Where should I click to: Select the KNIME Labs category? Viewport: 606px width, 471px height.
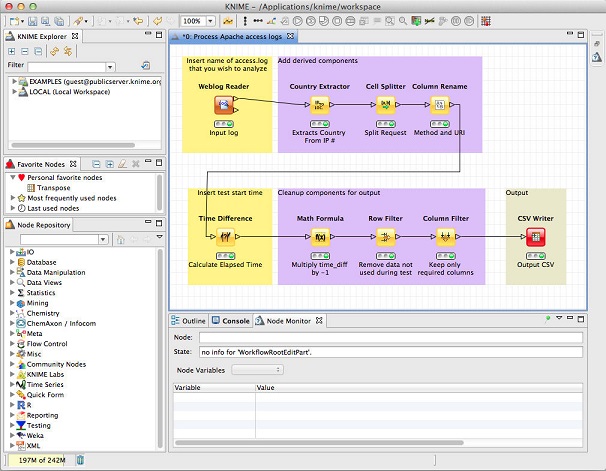[x=40, y=374]
